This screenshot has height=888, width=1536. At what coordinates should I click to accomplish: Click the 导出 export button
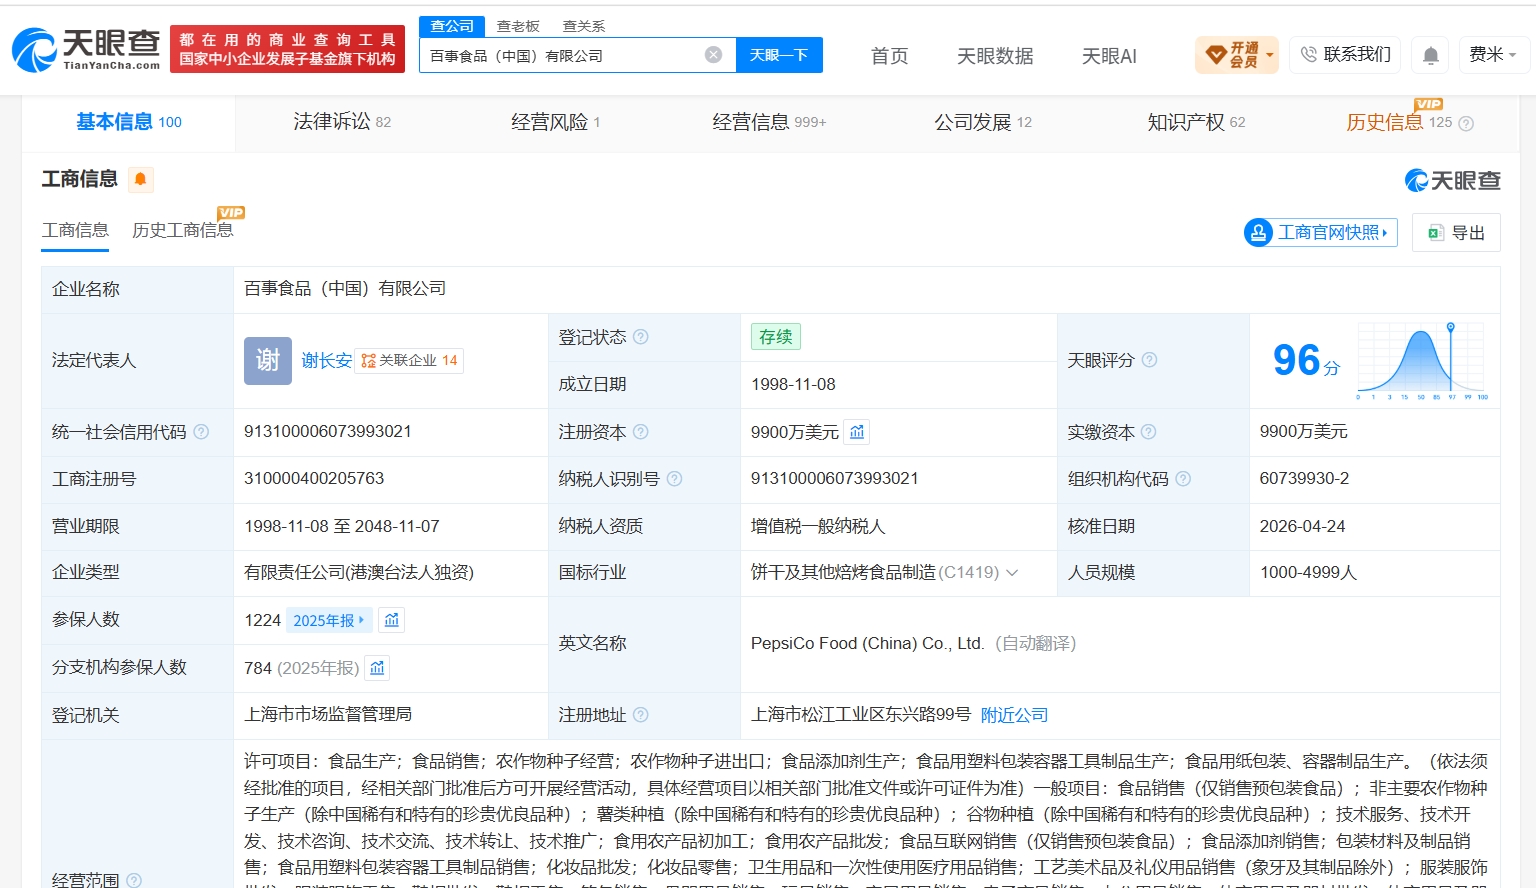click(1456, 233)
